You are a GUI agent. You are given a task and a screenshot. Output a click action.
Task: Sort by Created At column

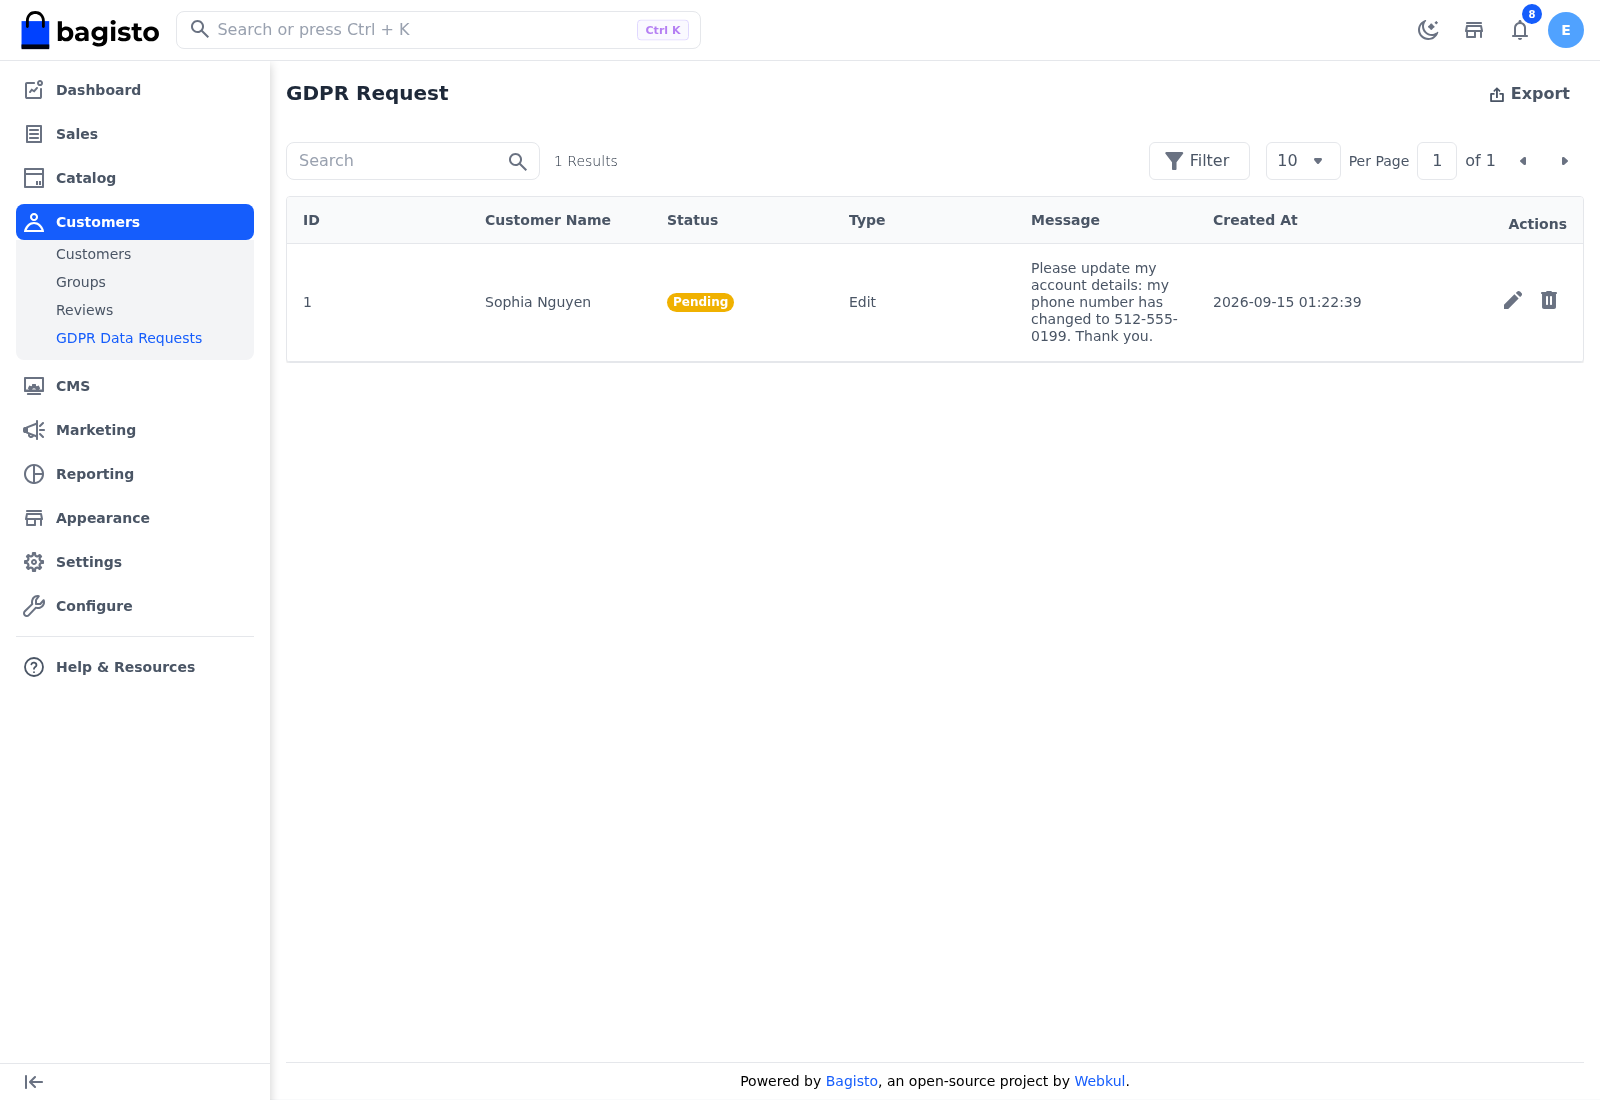pos(1255,220)
